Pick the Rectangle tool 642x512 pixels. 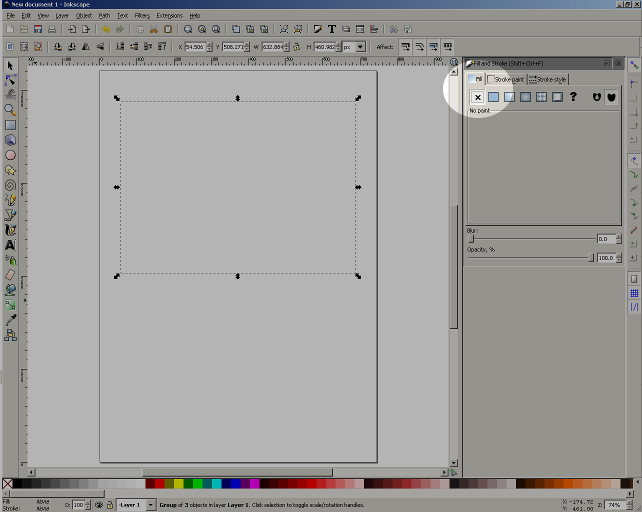[10, 125]
